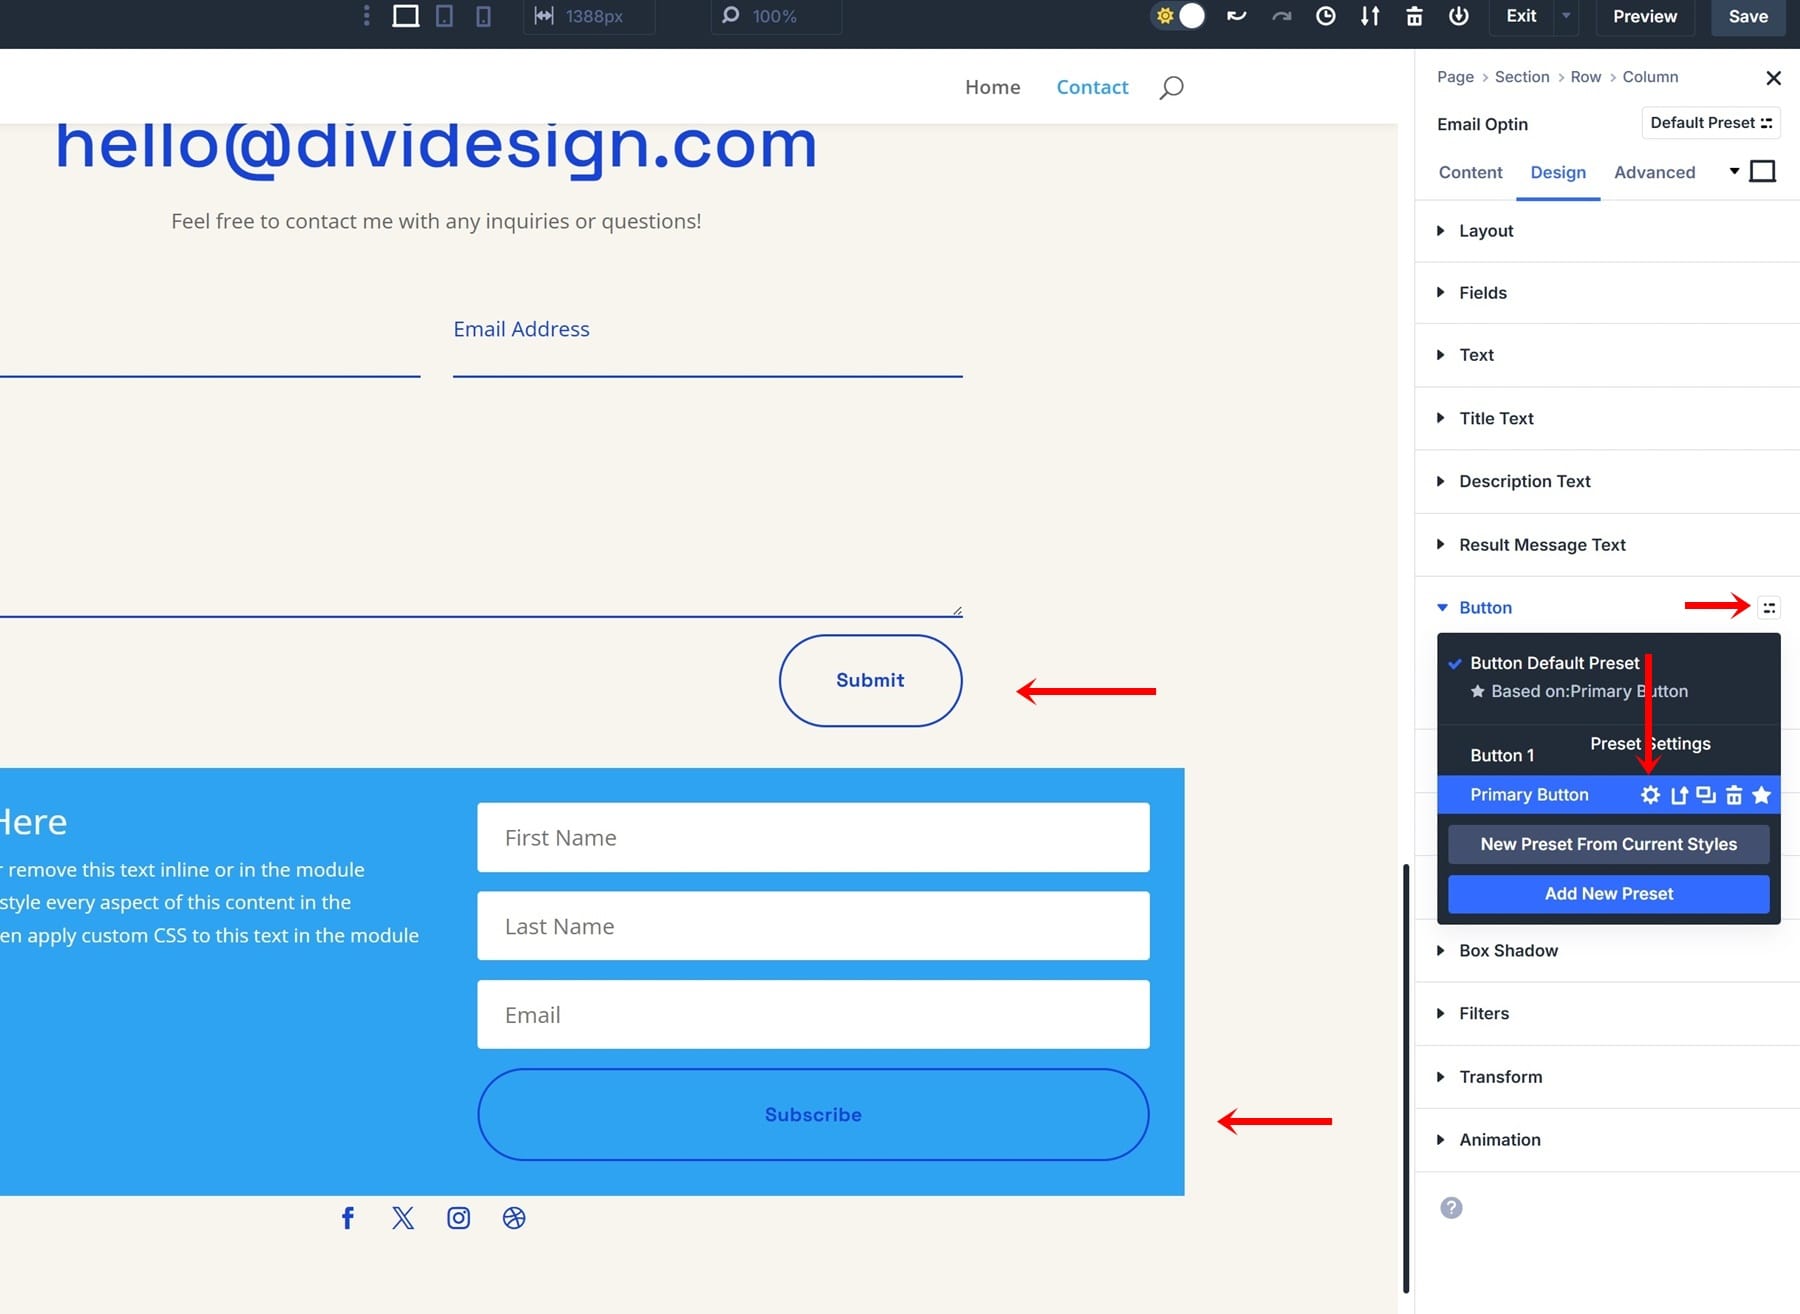Open the Home menu link
The width and height of the screenshot is (1800, 1314).
[x=992, y=87]
